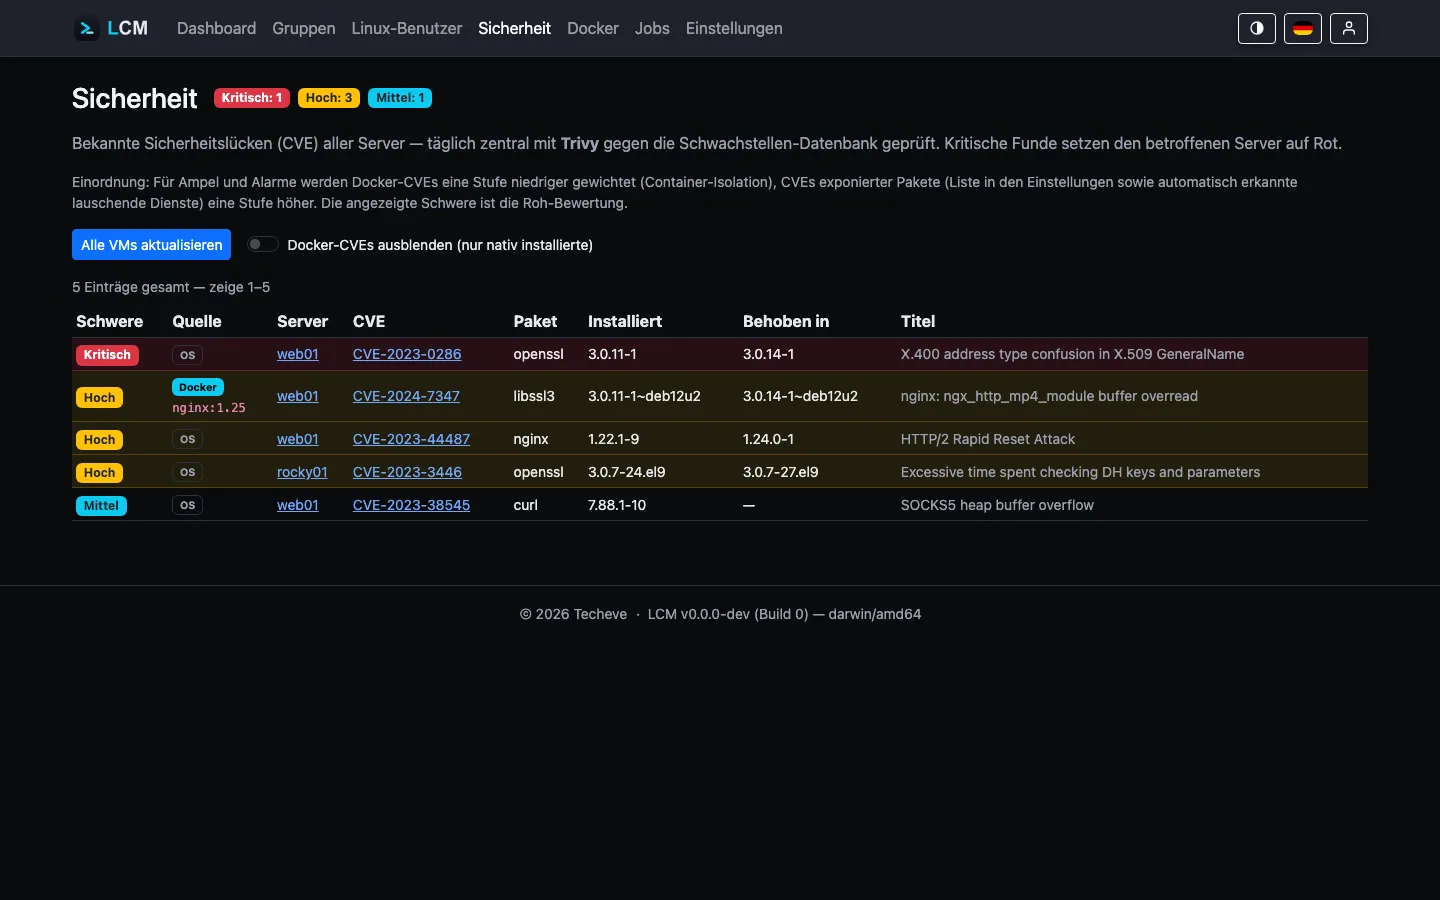Click the Server column header
Image resolution: width=1440 pixels, height=900 pixels.
coord(302,321)
